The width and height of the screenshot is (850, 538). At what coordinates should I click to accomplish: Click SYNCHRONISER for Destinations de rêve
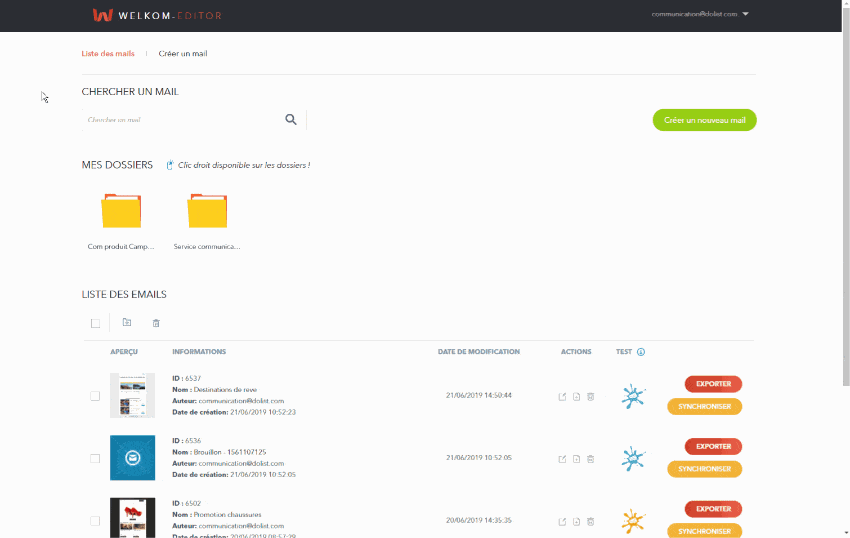click(704, 406)
